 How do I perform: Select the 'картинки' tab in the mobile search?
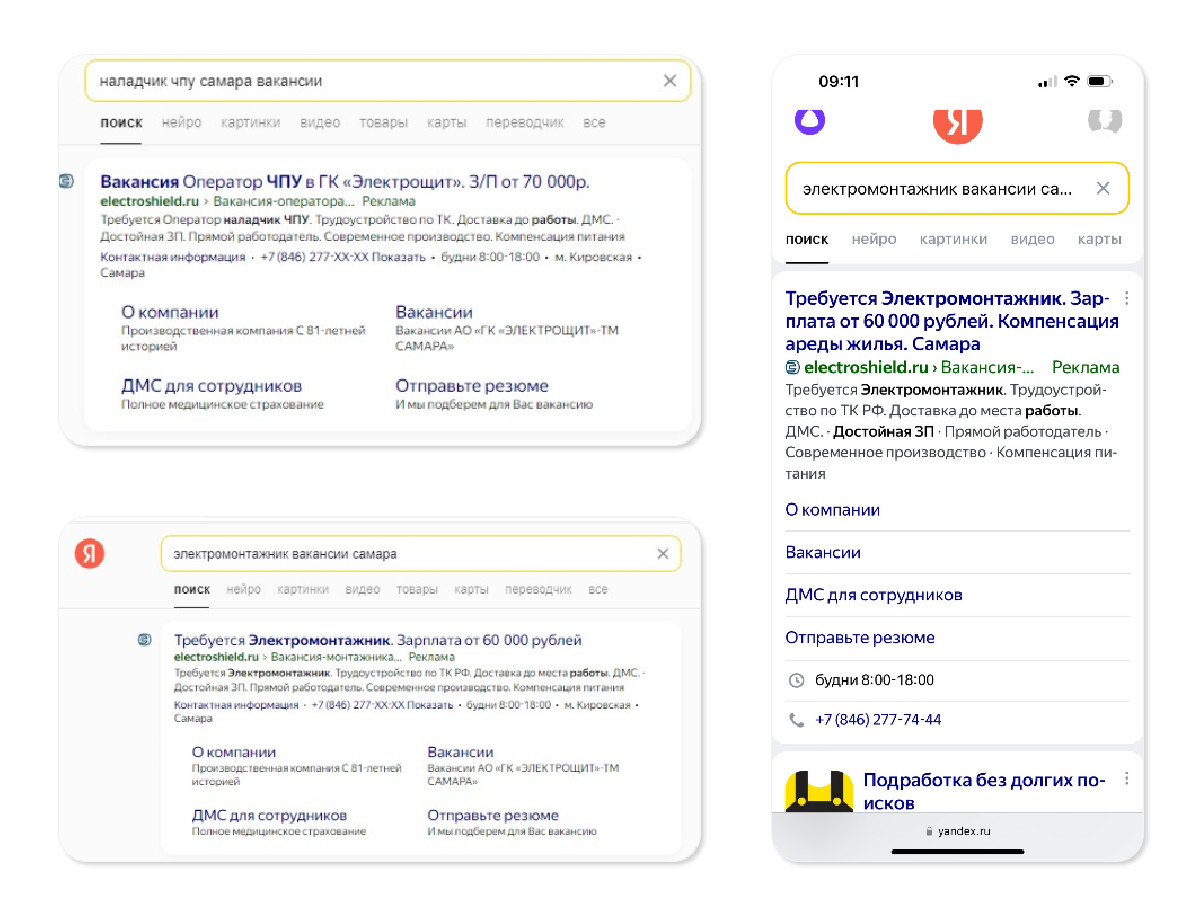tap(953, 239)
